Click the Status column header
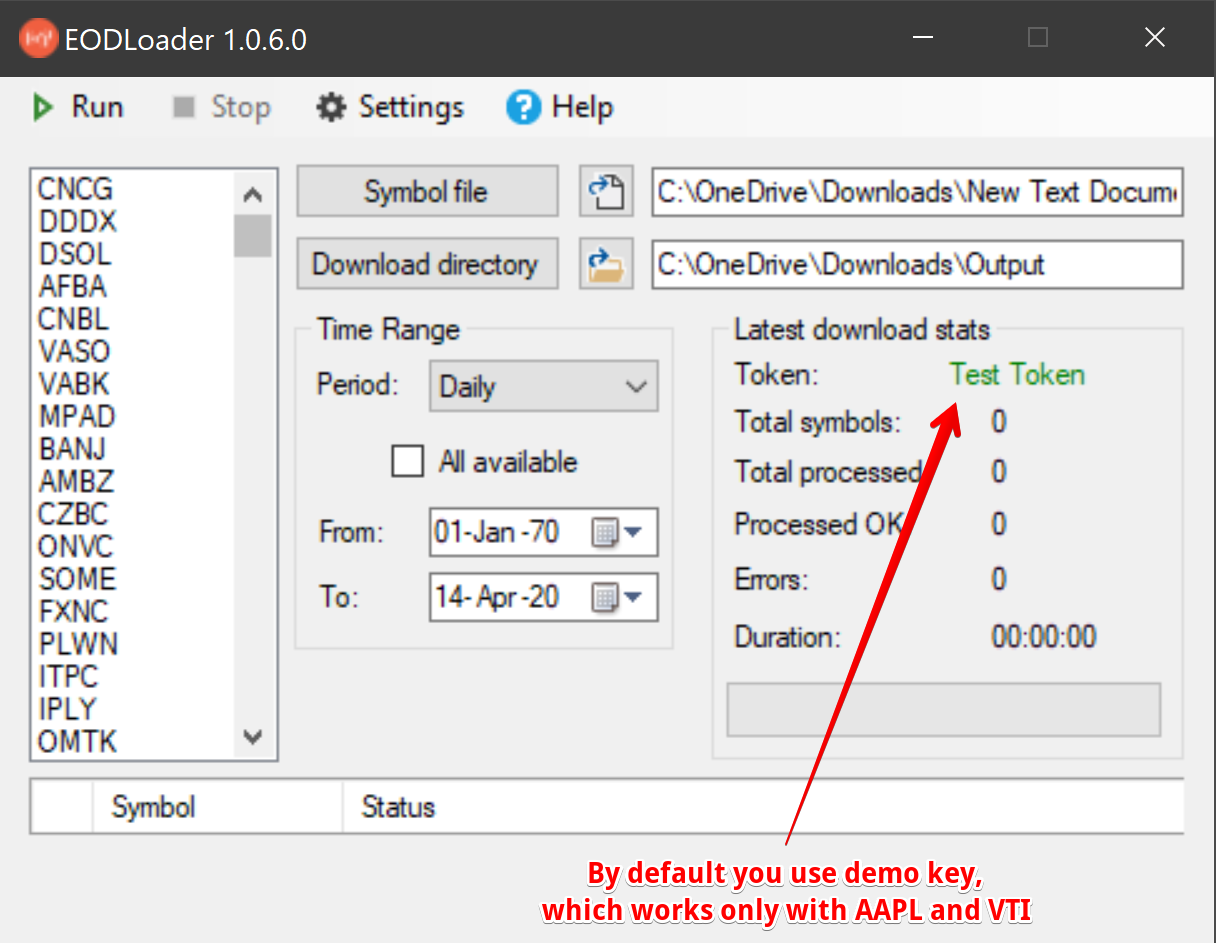Viewport: 1216px width, 943px height. 763,807
